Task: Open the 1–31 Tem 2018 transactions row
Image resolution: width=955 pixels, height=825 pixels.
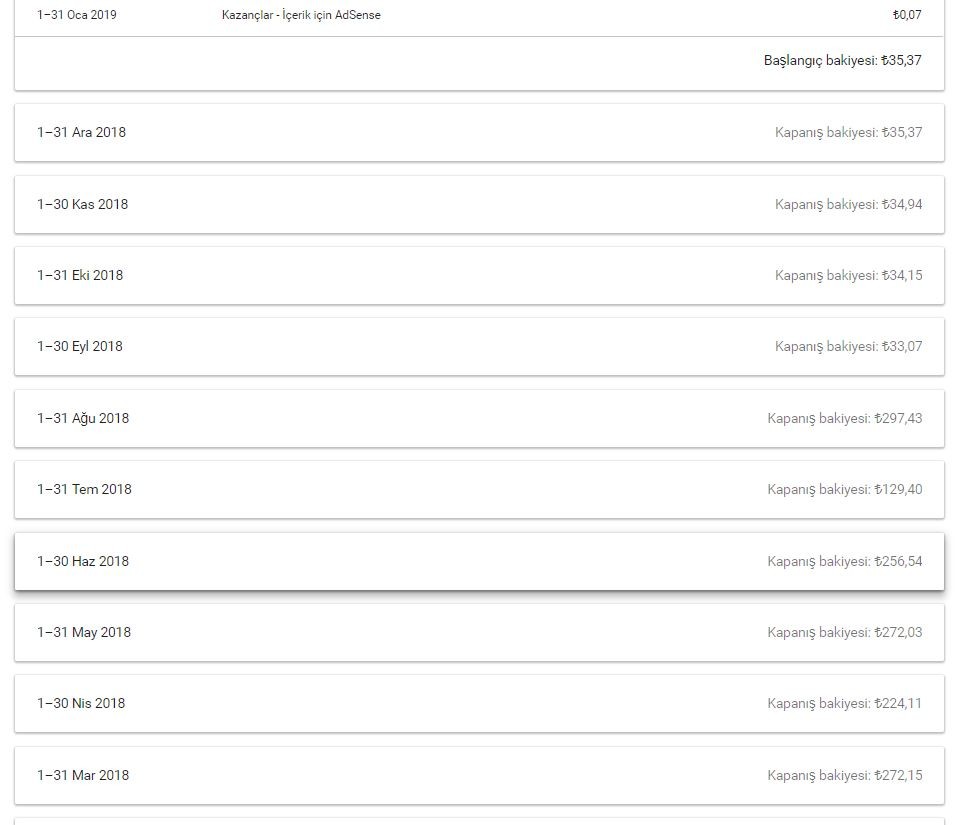Action: pos(479,490)
